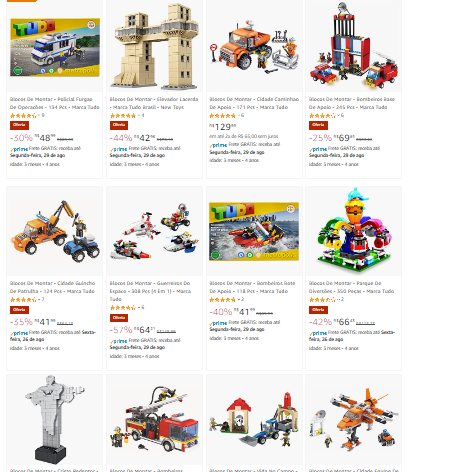Screen dimensions: 455x472
Task: Open the Cidade Guincho De Patrulha title link
Action: click(x=53, y=287)
